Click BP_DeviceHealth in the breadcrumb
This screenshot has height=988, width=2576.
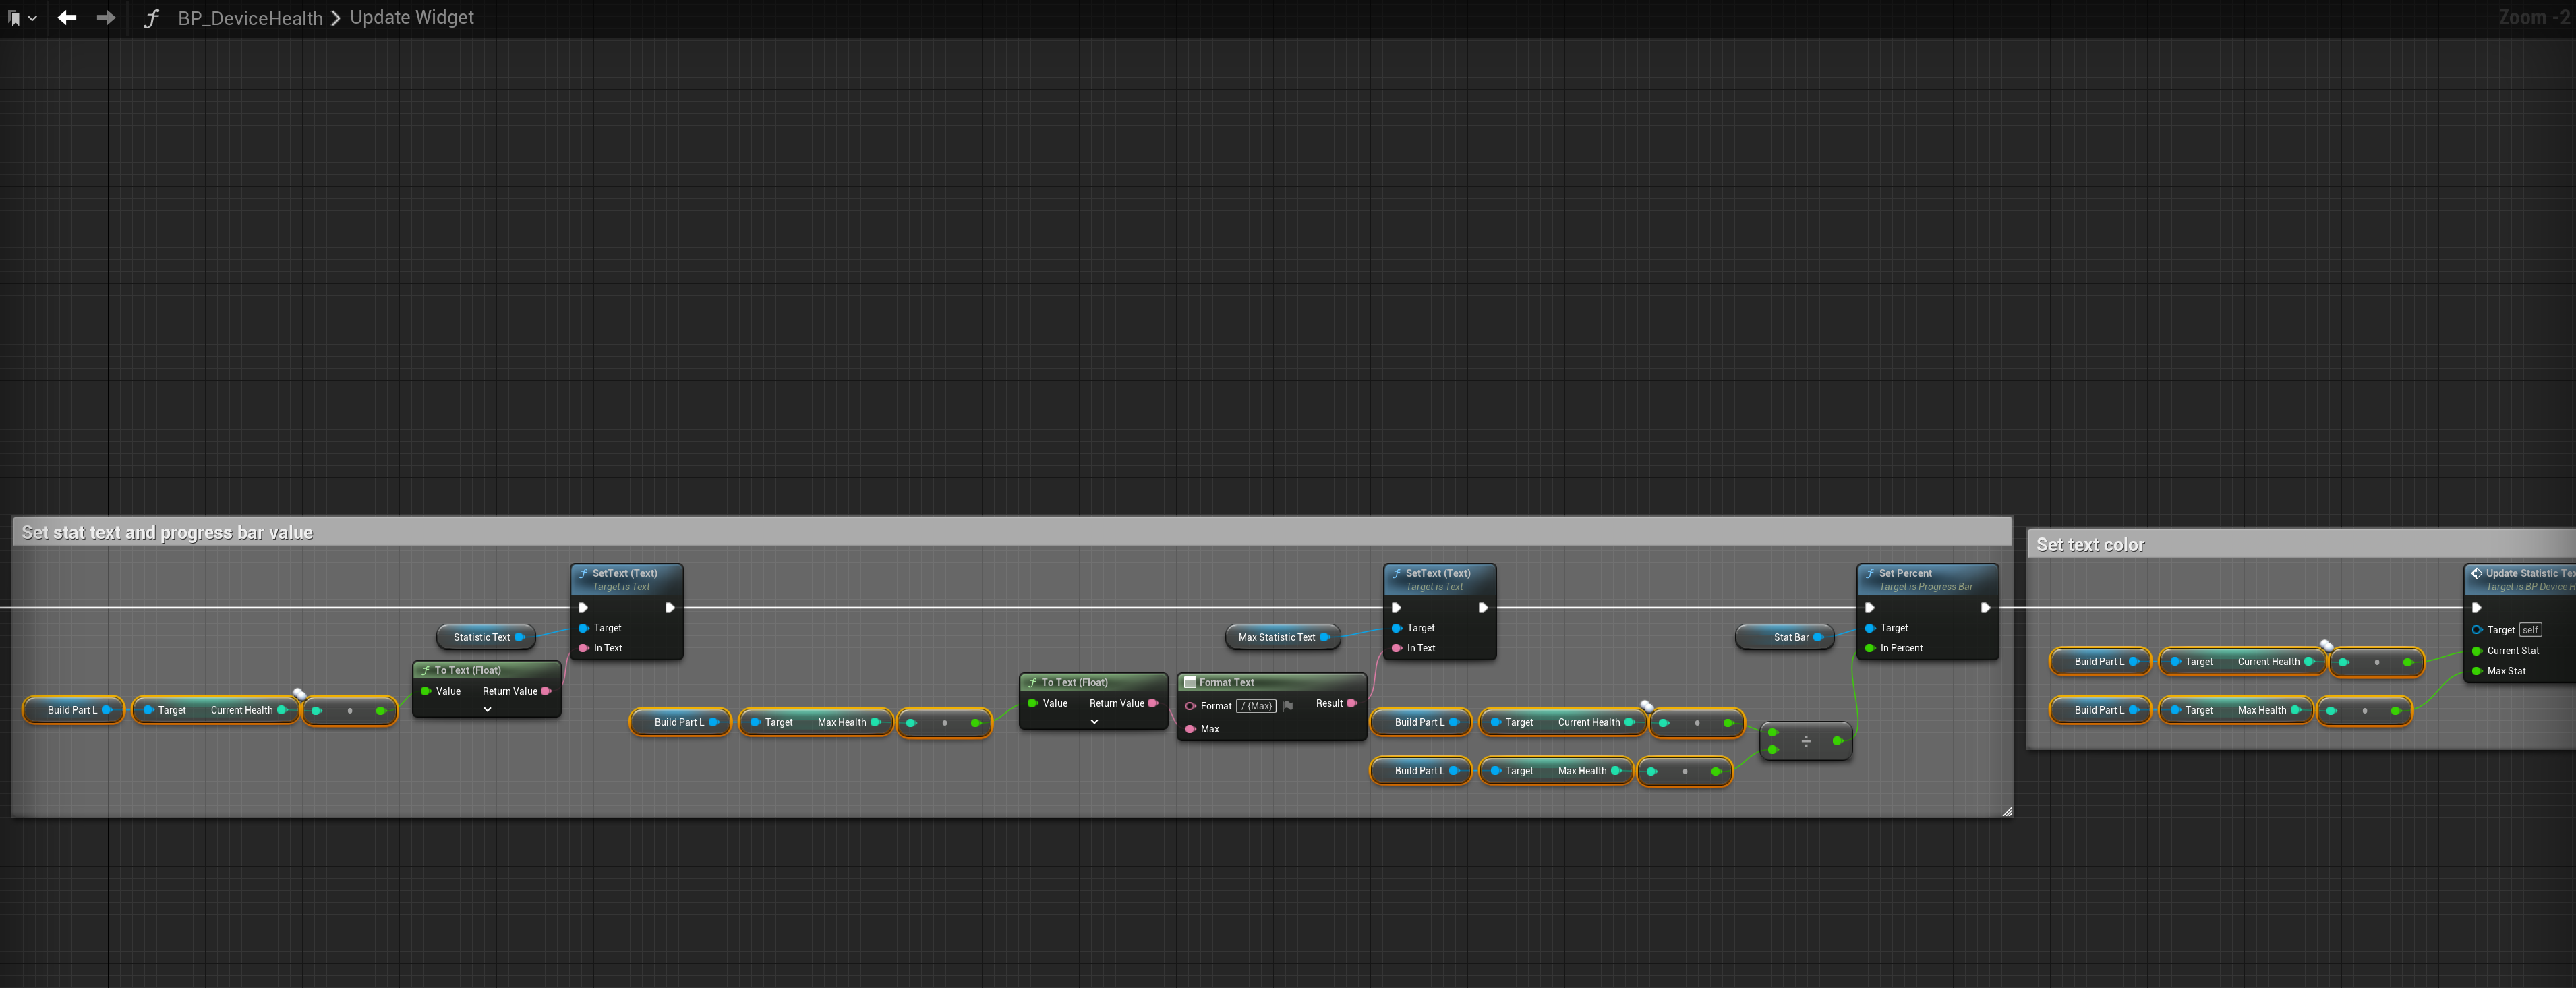point(250,18)
